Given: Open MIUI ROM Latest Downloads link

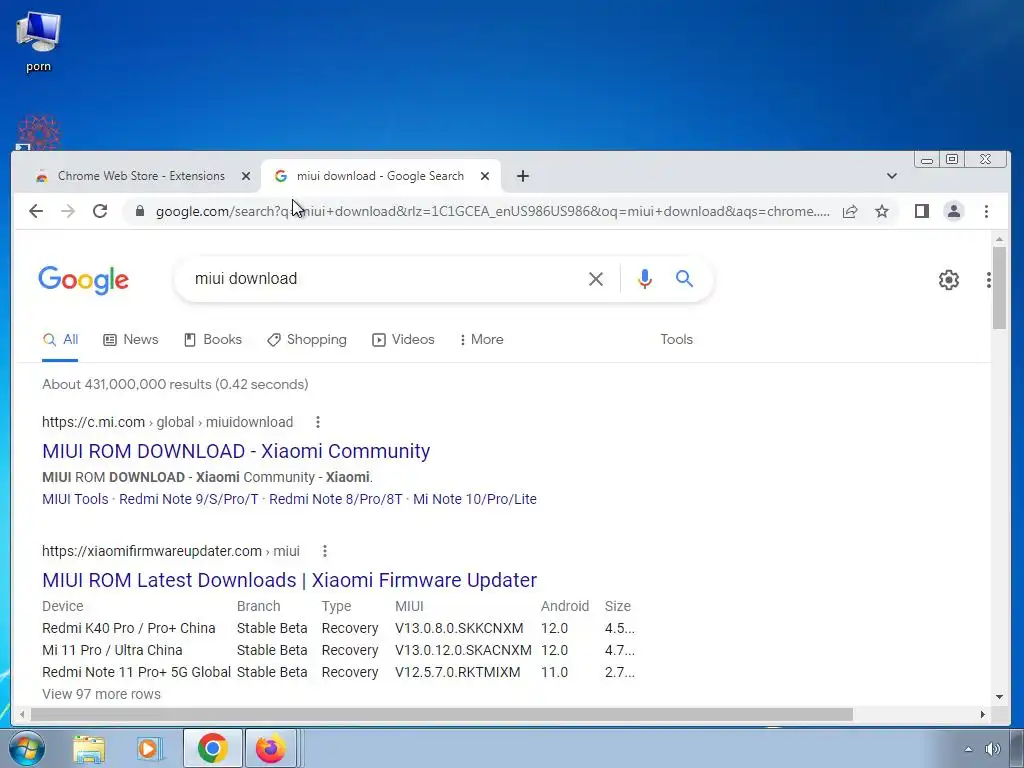Looking at the screenshot, I should point(289,580).
